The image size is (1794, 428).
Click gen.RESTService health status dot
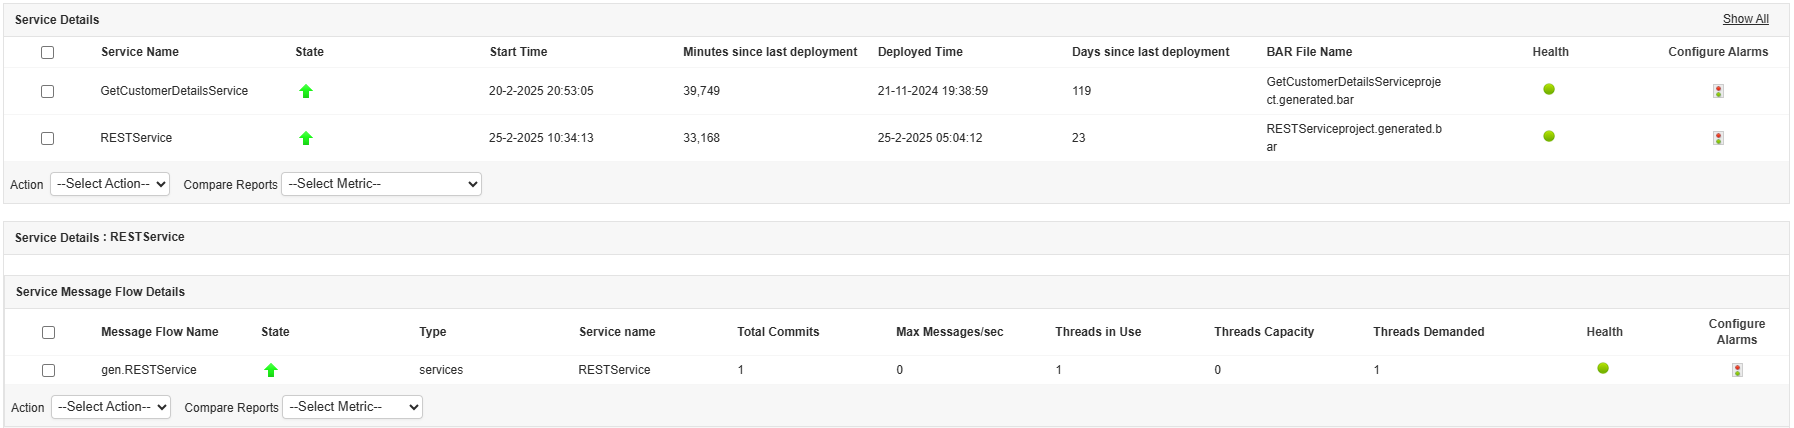(x=1603, y=368)
